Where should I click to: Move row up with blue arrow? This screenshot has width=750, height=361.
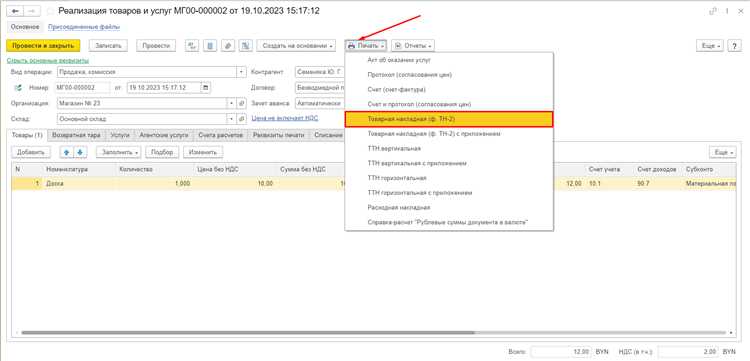pos(66,152)
